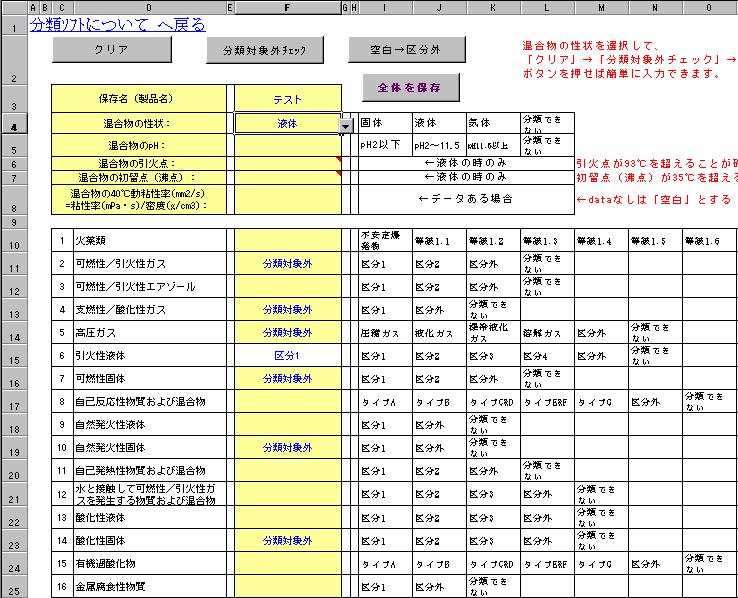Click the 圧縮ガス cell

tap(385, 333)
